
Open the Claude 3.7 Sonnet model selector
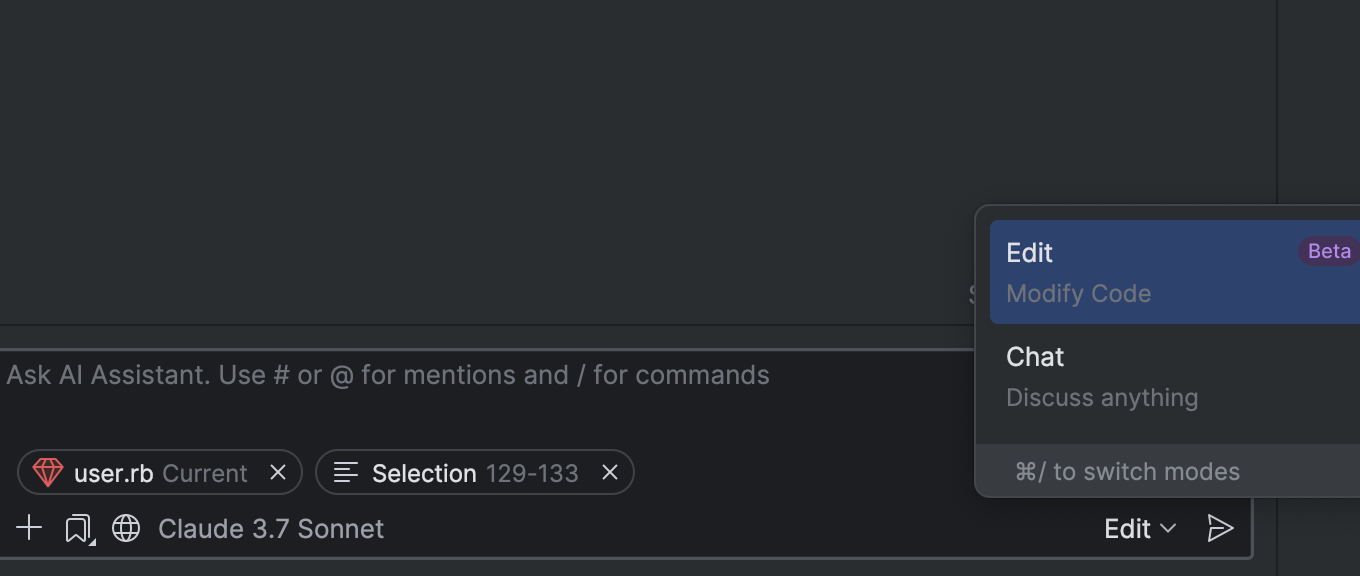(x=271, y=528)
